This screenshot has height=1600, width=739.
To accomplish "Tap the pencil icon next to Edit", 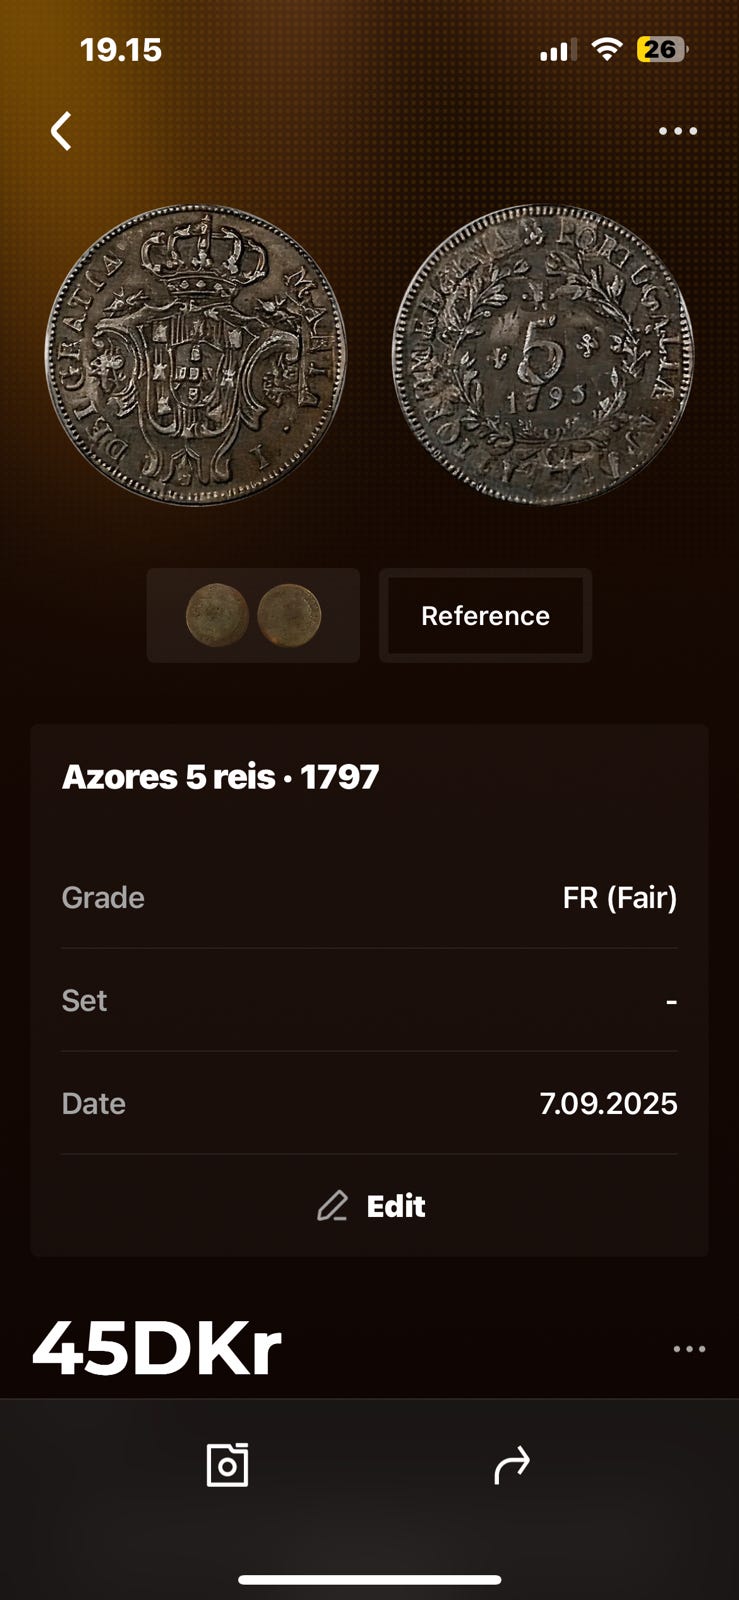I will pos(332,1206).
